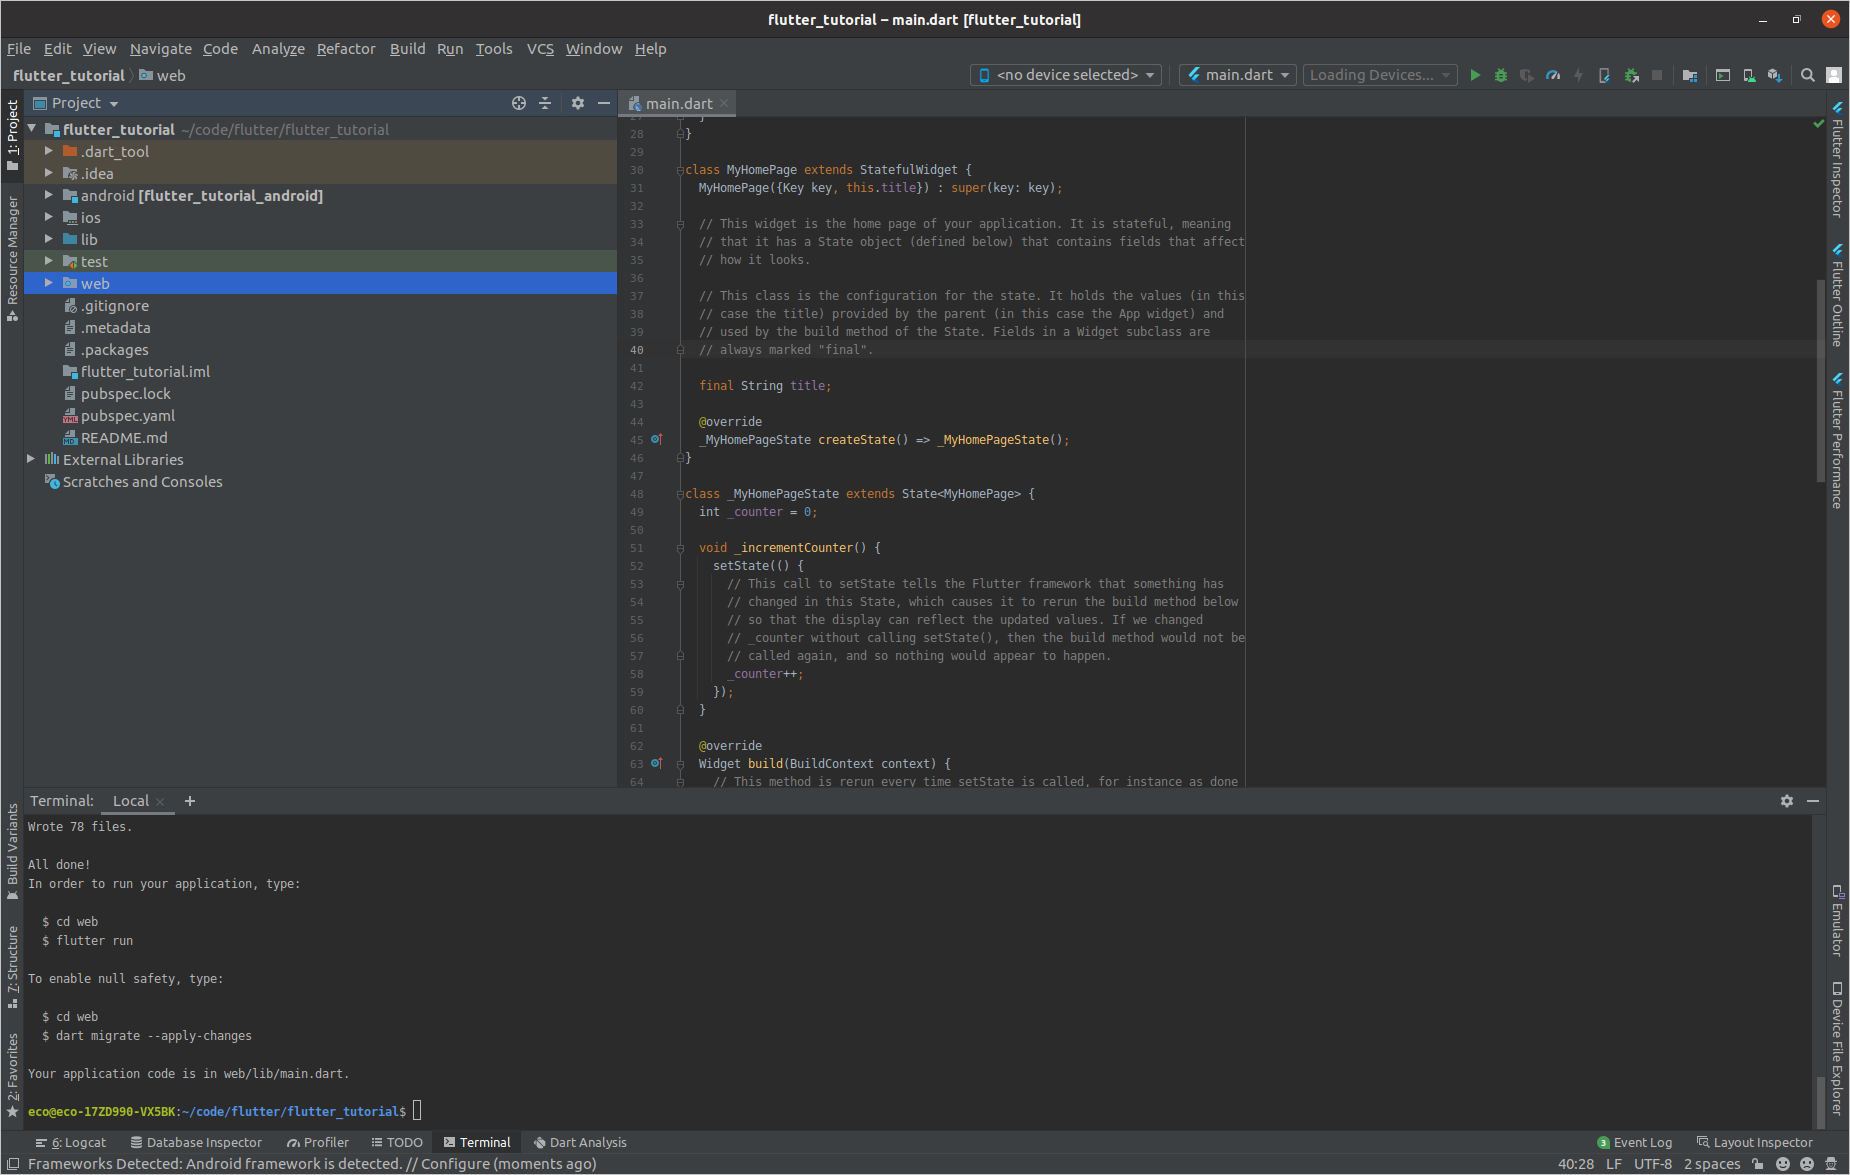Click the happy smiley feedback icon

point(1782,1164)
